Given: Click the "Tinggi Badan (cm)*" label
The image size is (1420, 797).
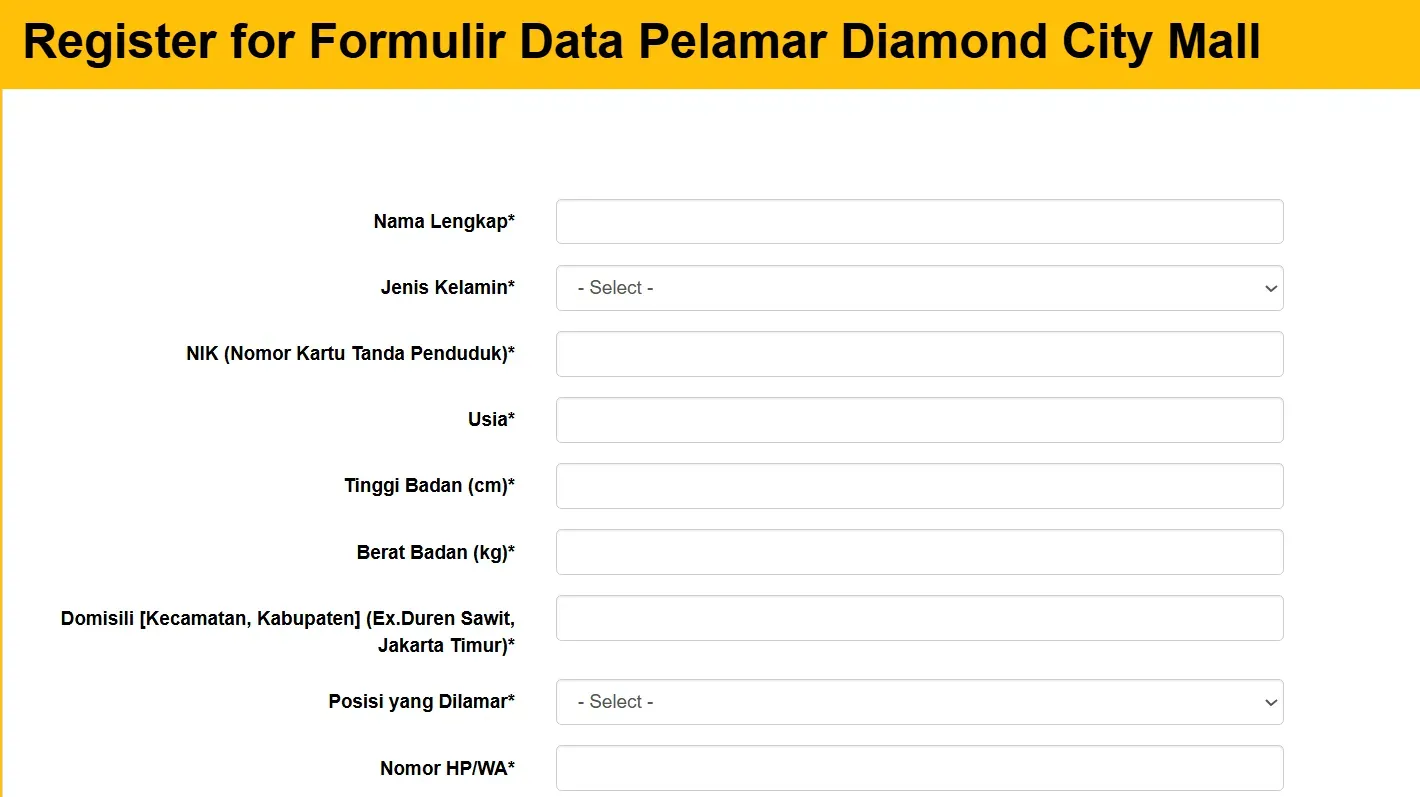Looking at the screenshot, I should click(x=429, y=486).
